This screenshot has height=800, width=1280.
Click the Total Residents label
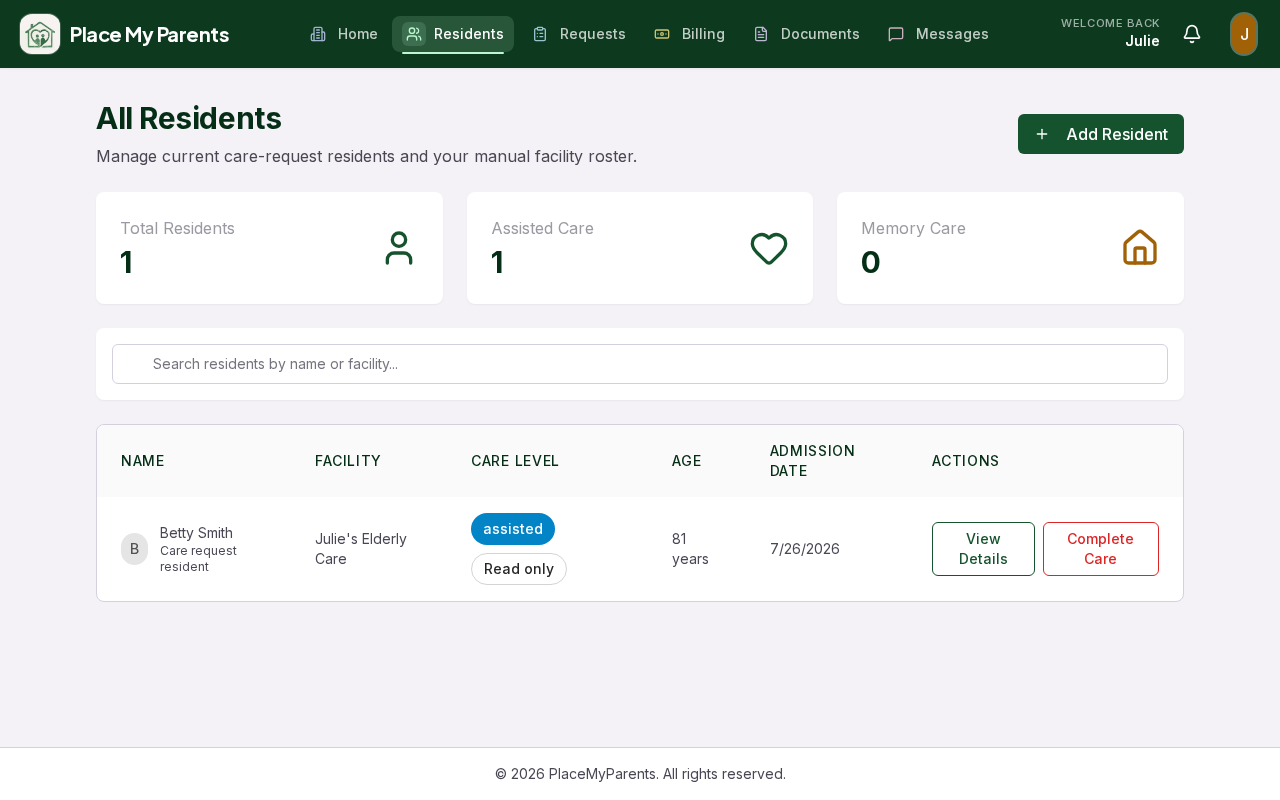(x=177, y=228)
